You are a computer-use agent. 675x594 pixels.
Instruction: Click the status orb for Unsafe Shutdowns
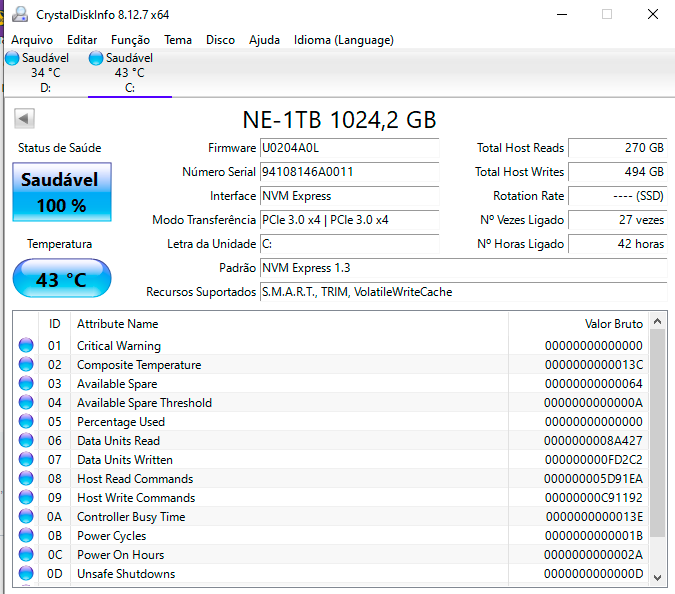click(26, 573)
